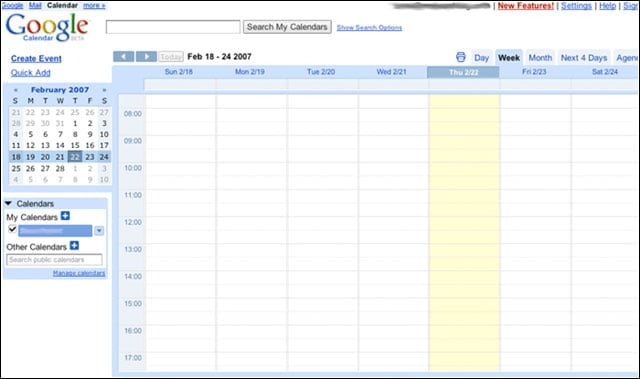Screen dimensions: 640x379
Task: Switch to Day view tab
Action: pos(482,58)
